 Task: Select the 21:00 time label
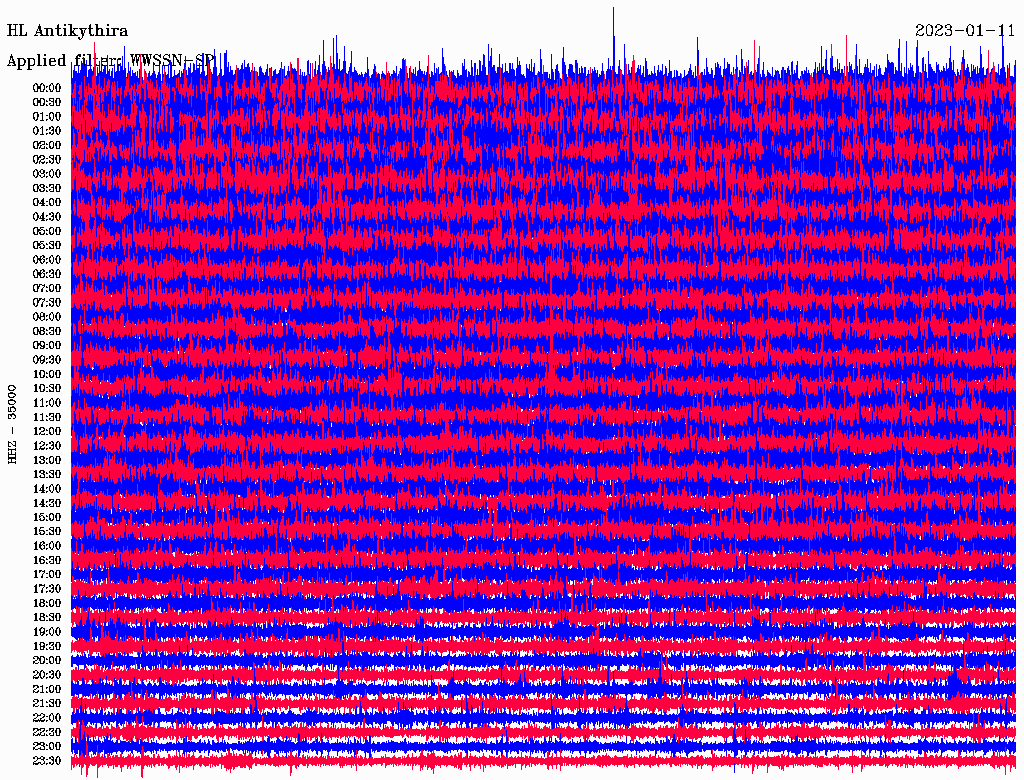click(47, 689)
